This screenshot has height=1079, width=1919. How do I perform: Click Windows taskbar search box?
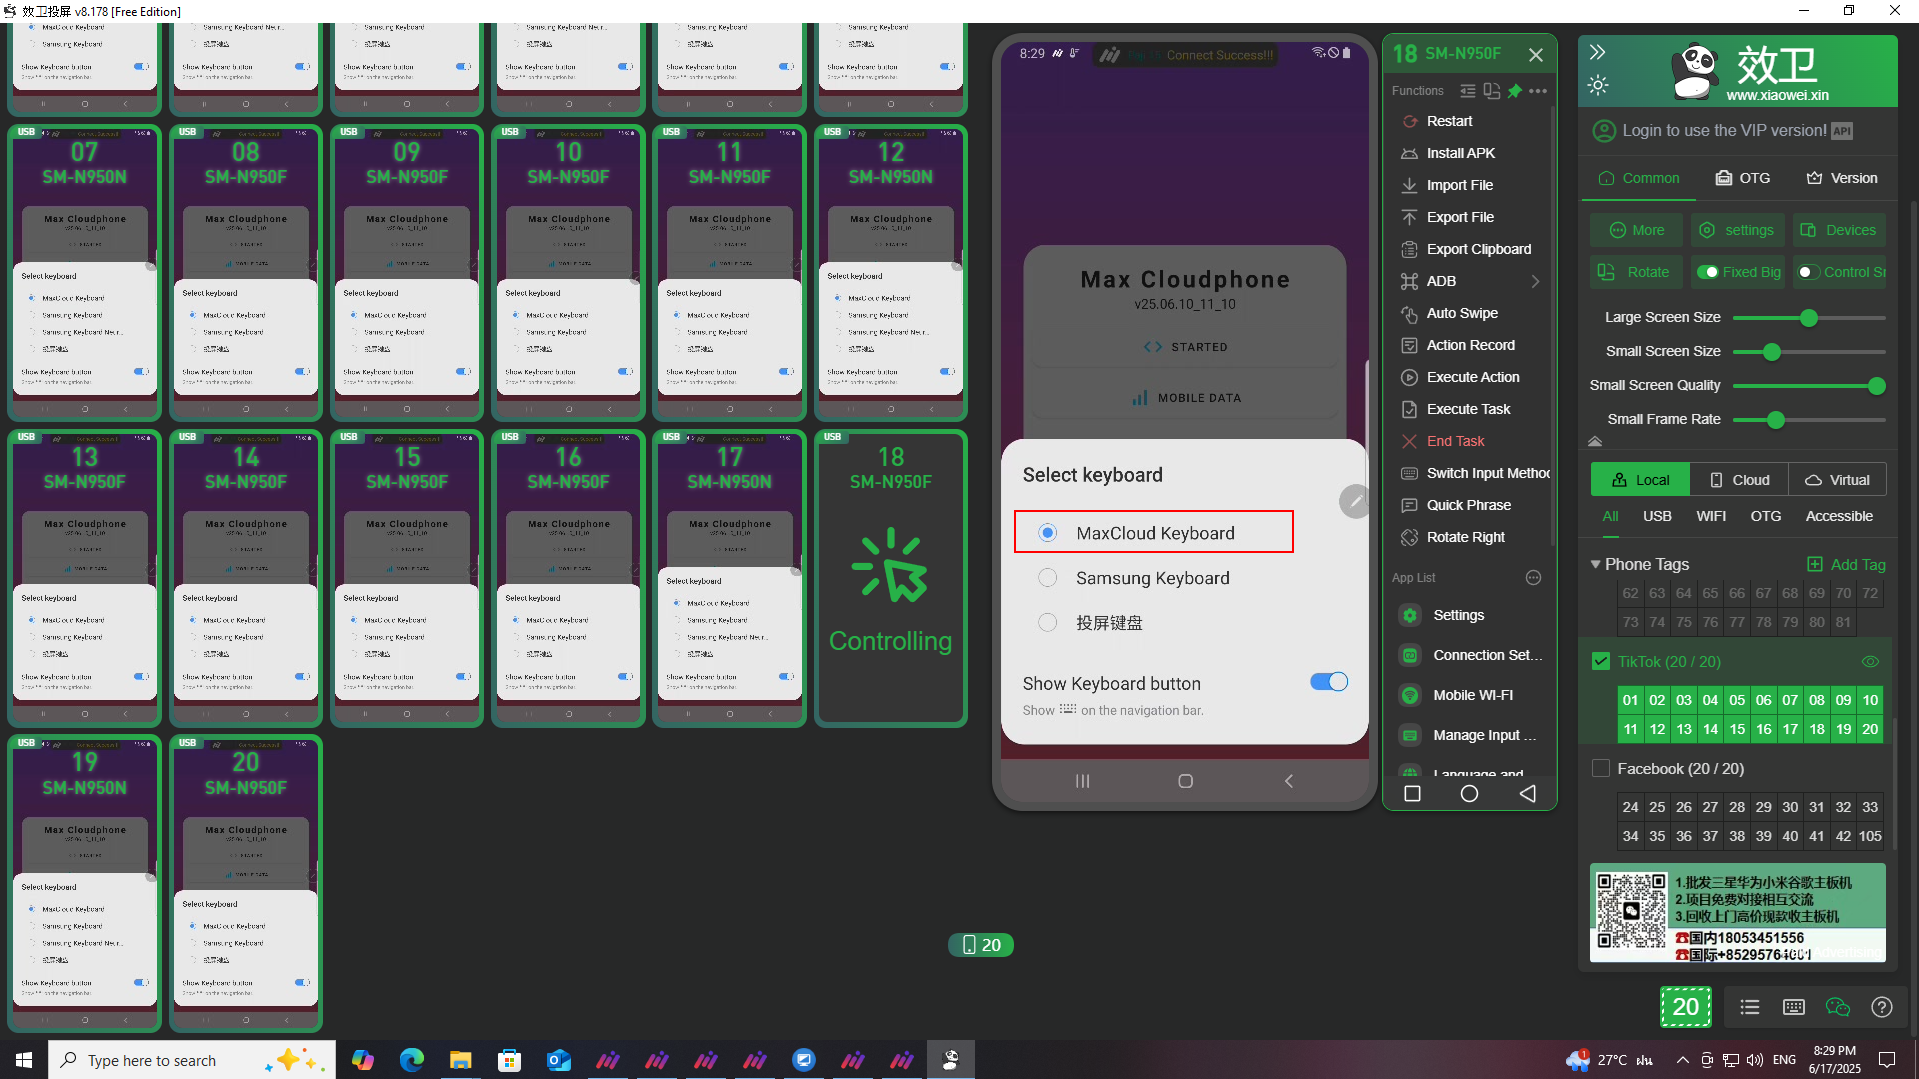192,1060
